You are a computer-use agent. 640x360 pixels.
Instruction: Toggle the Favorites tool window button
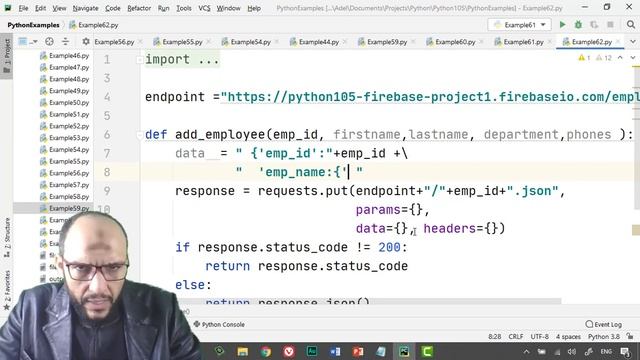(7, 291)
